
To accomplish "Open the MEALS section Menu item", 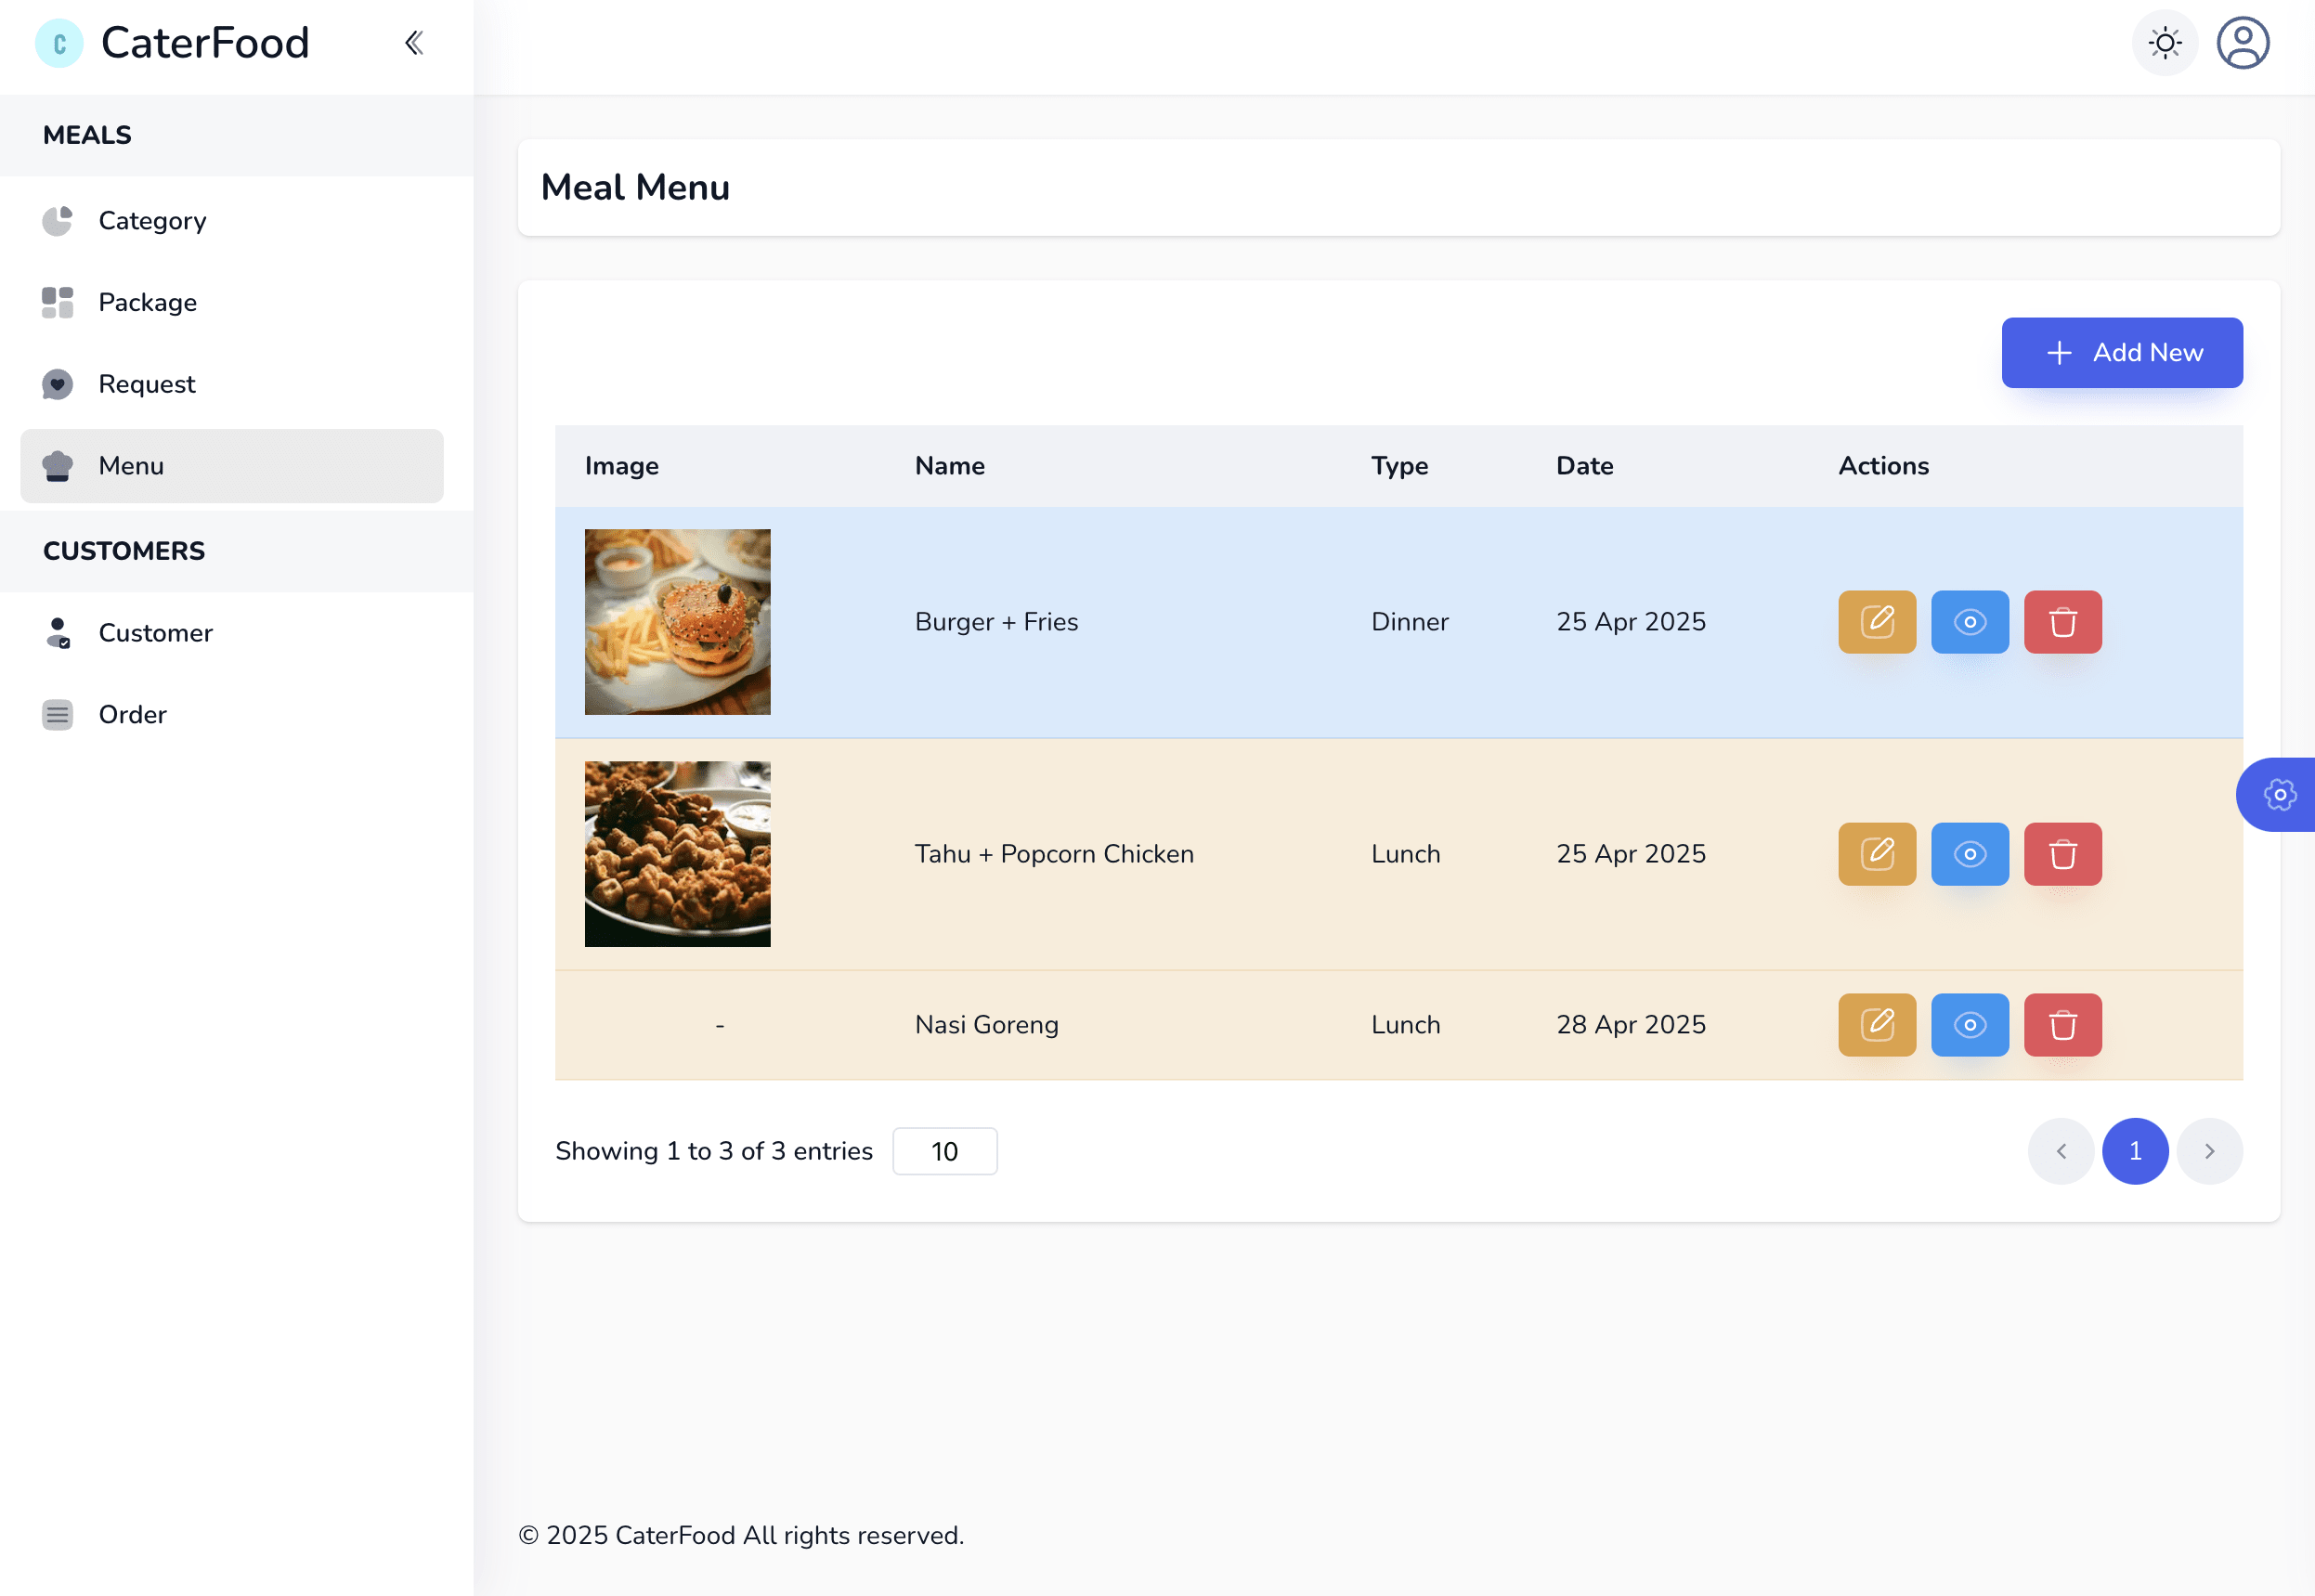I will coord(131,465).
